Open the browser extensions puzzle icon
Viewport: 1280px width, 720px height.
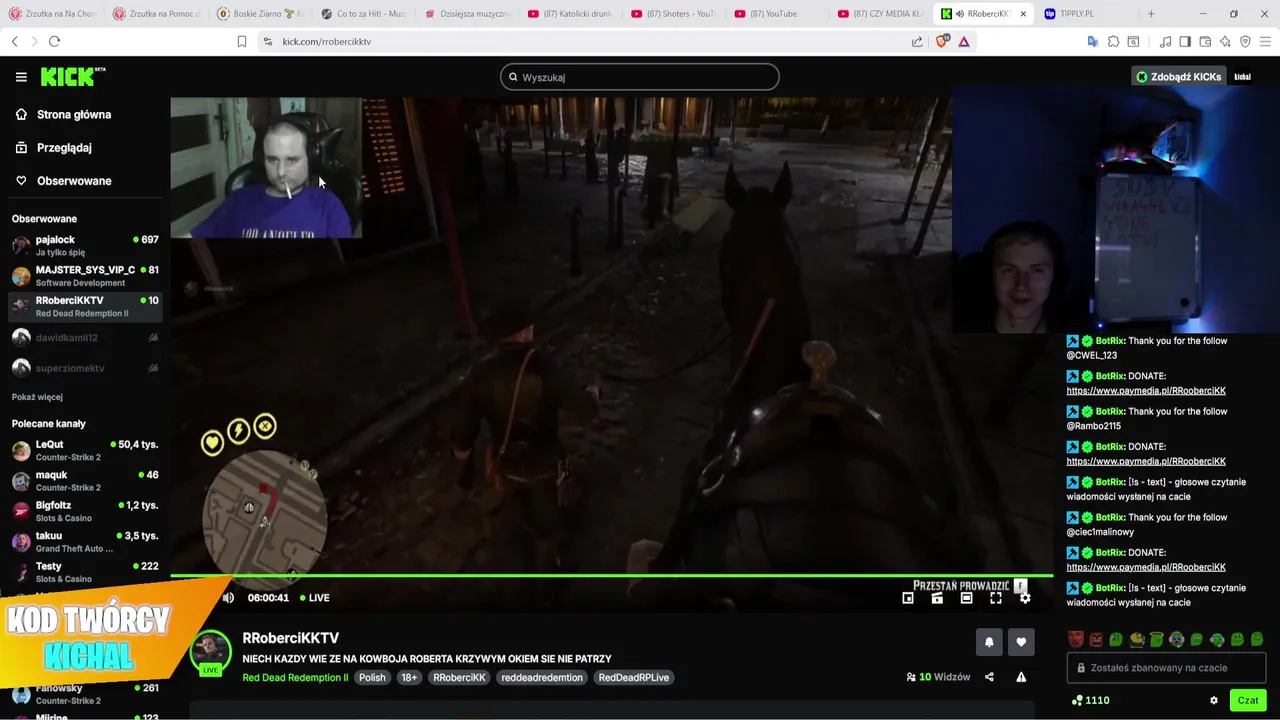pyautogui.click(x=1113, y=41)
